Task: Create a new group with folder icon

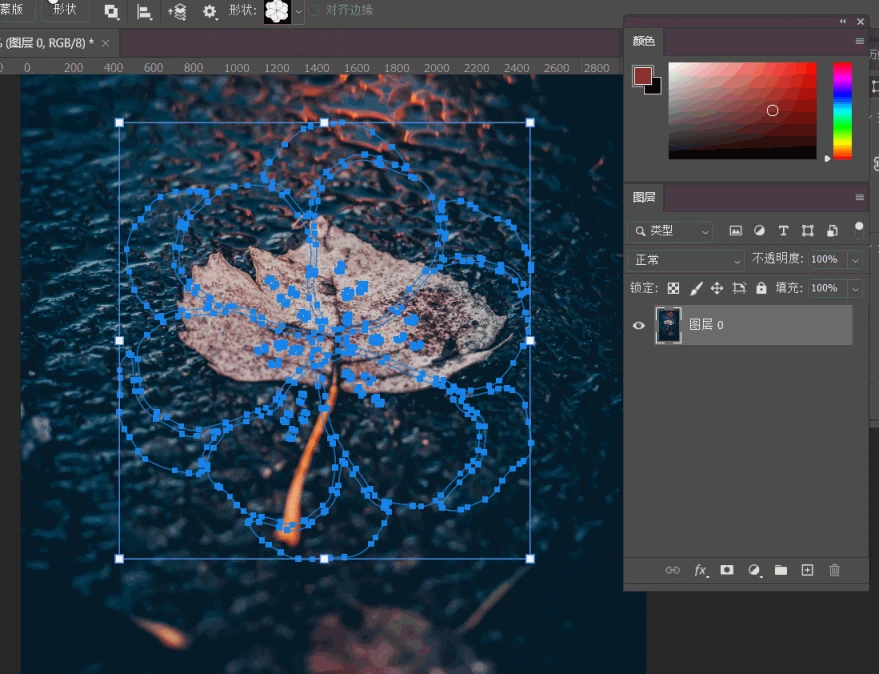Action: (780, 570)
